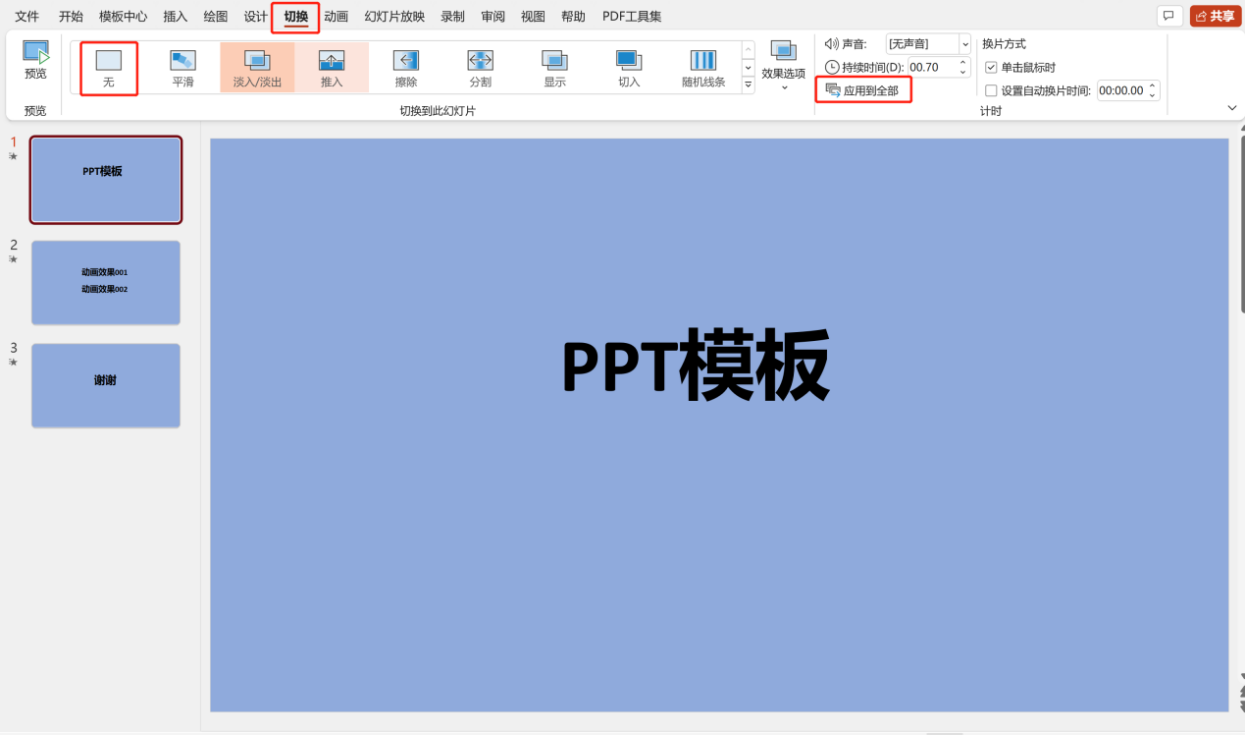
Task: Open 效果选项 effect options
Action: [x=783, y=65]
